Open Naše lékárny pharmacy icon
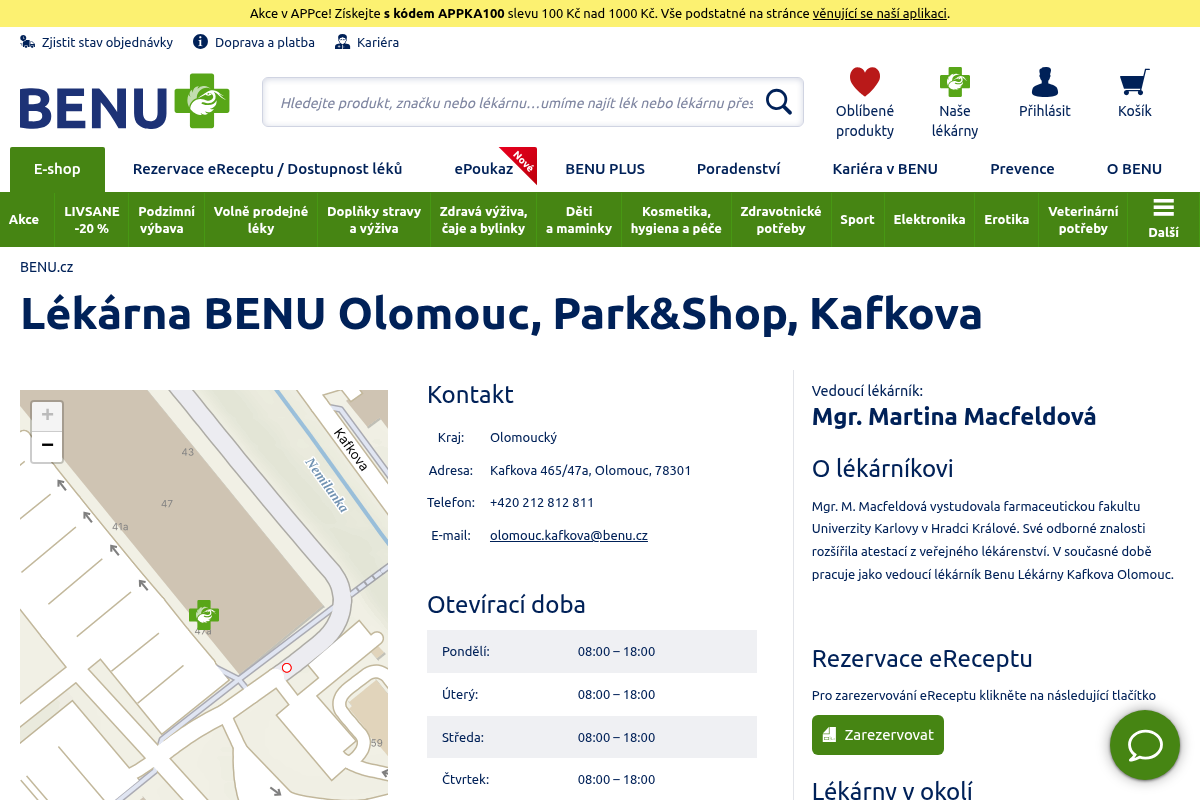This screenshot has height=800, width=1200. click(955, 81)
